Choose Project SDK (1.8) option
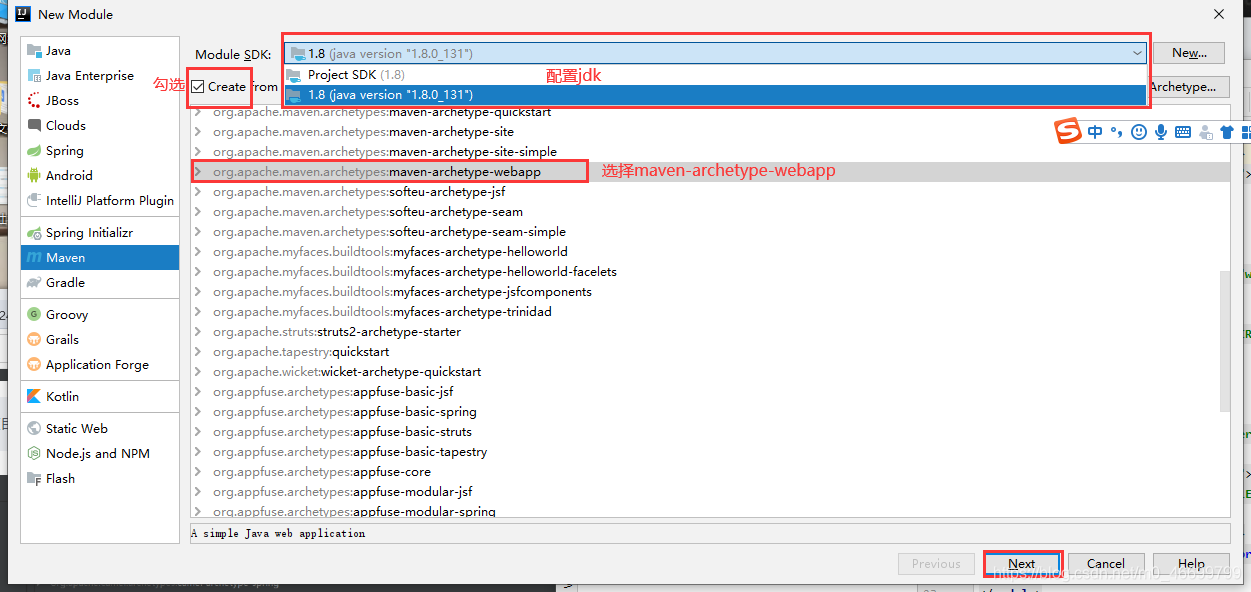The width and height of the screenshot is (1251, 592). 715,75
